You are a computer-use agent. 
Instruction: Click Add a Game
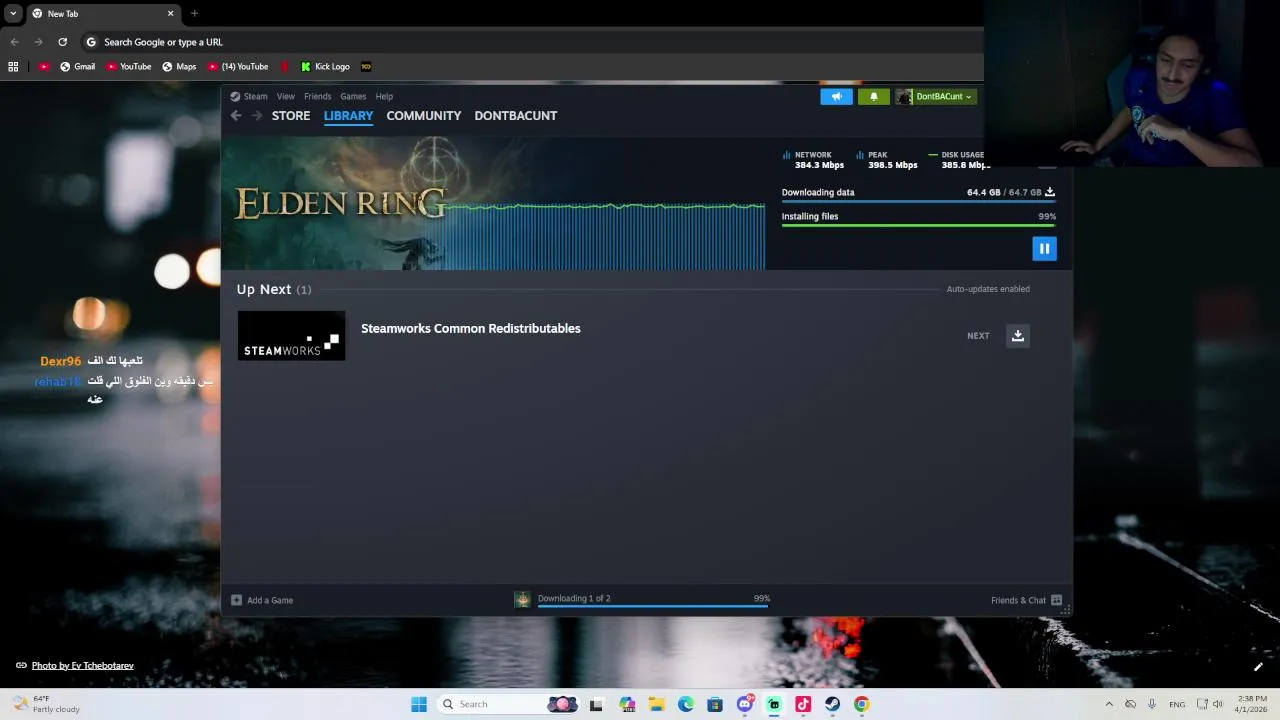point(262,600)
